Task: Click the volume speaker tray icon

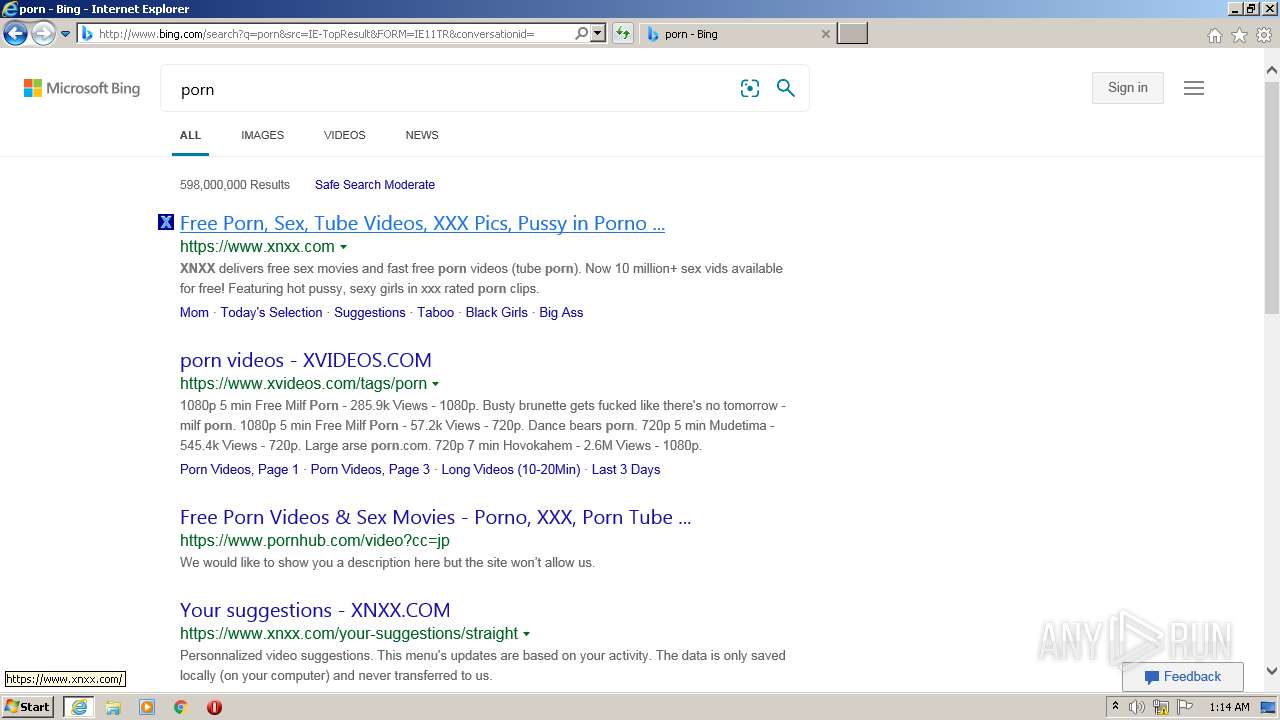Action: click(1137, 707)
